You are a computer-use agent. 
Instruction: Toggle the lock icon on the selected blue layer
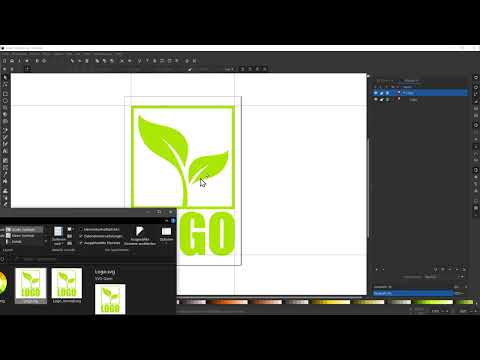point(382,93)
